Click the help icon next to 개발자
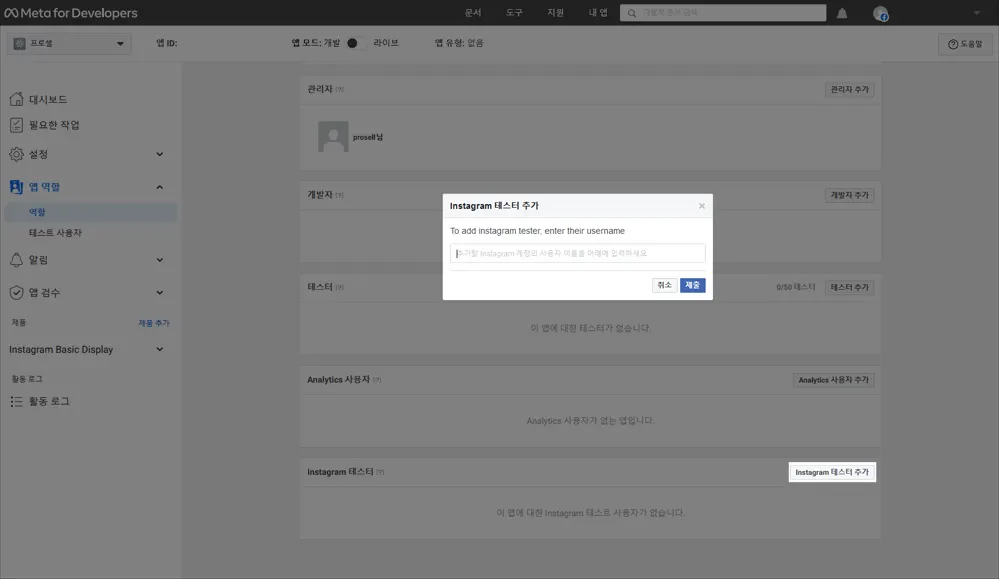999x579 pixels. [340, 195]
